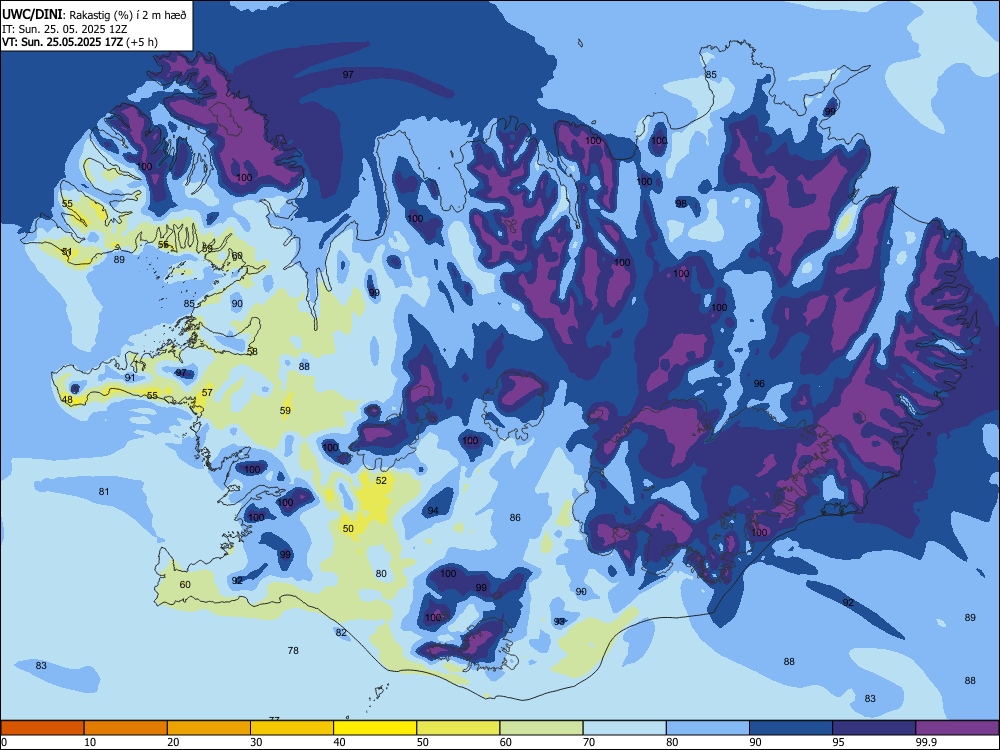Click the 10 legend tick label
1000x750 pixels.
(x=90, y=742)
